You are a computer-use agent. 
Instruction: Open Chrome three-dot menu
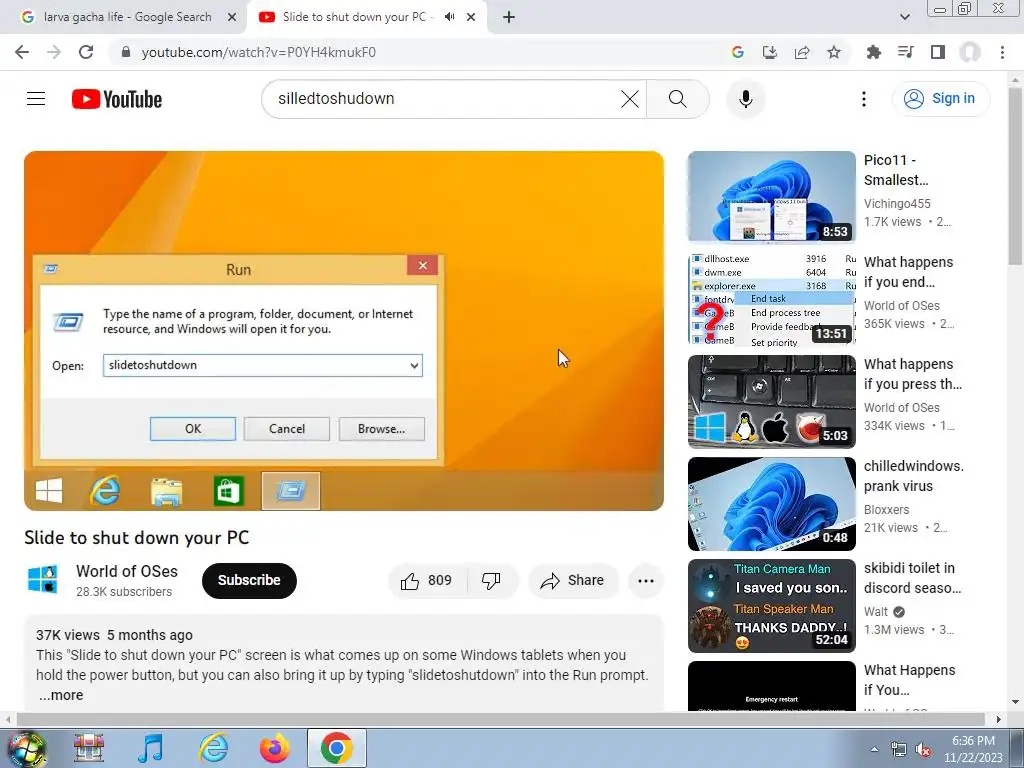coord(1002,52)
